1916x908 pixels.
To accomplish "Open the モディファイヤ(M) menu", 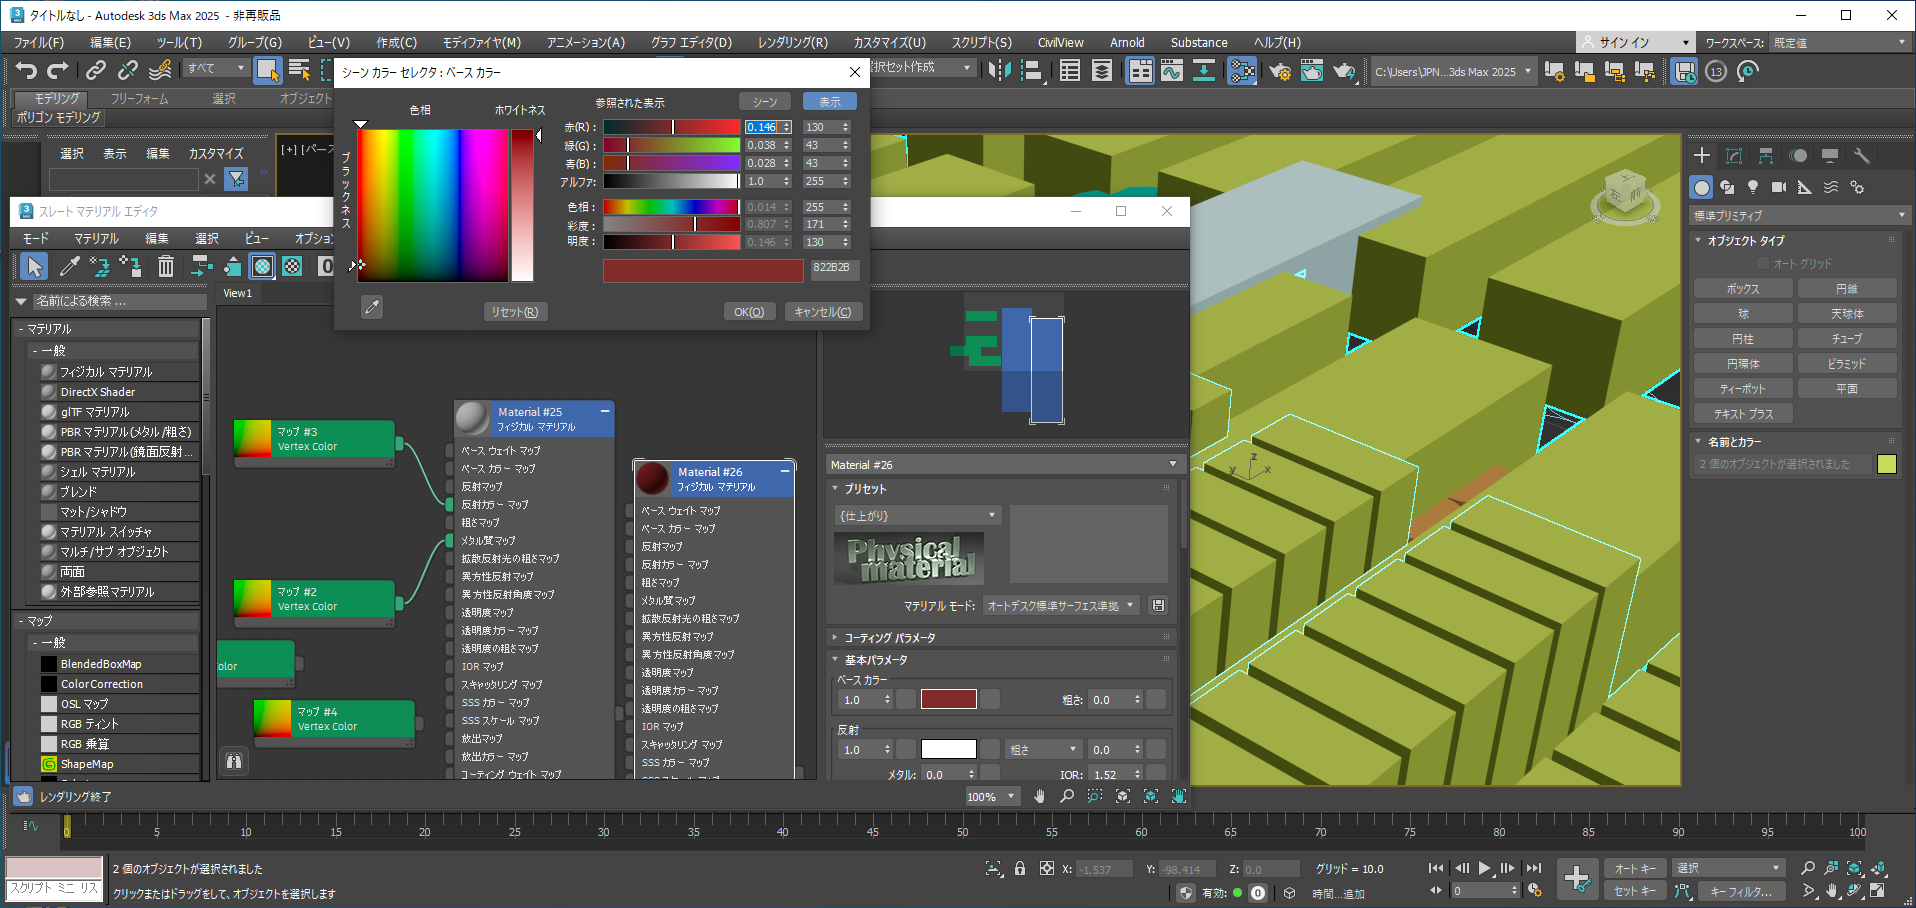I will [x=482, y=42].
